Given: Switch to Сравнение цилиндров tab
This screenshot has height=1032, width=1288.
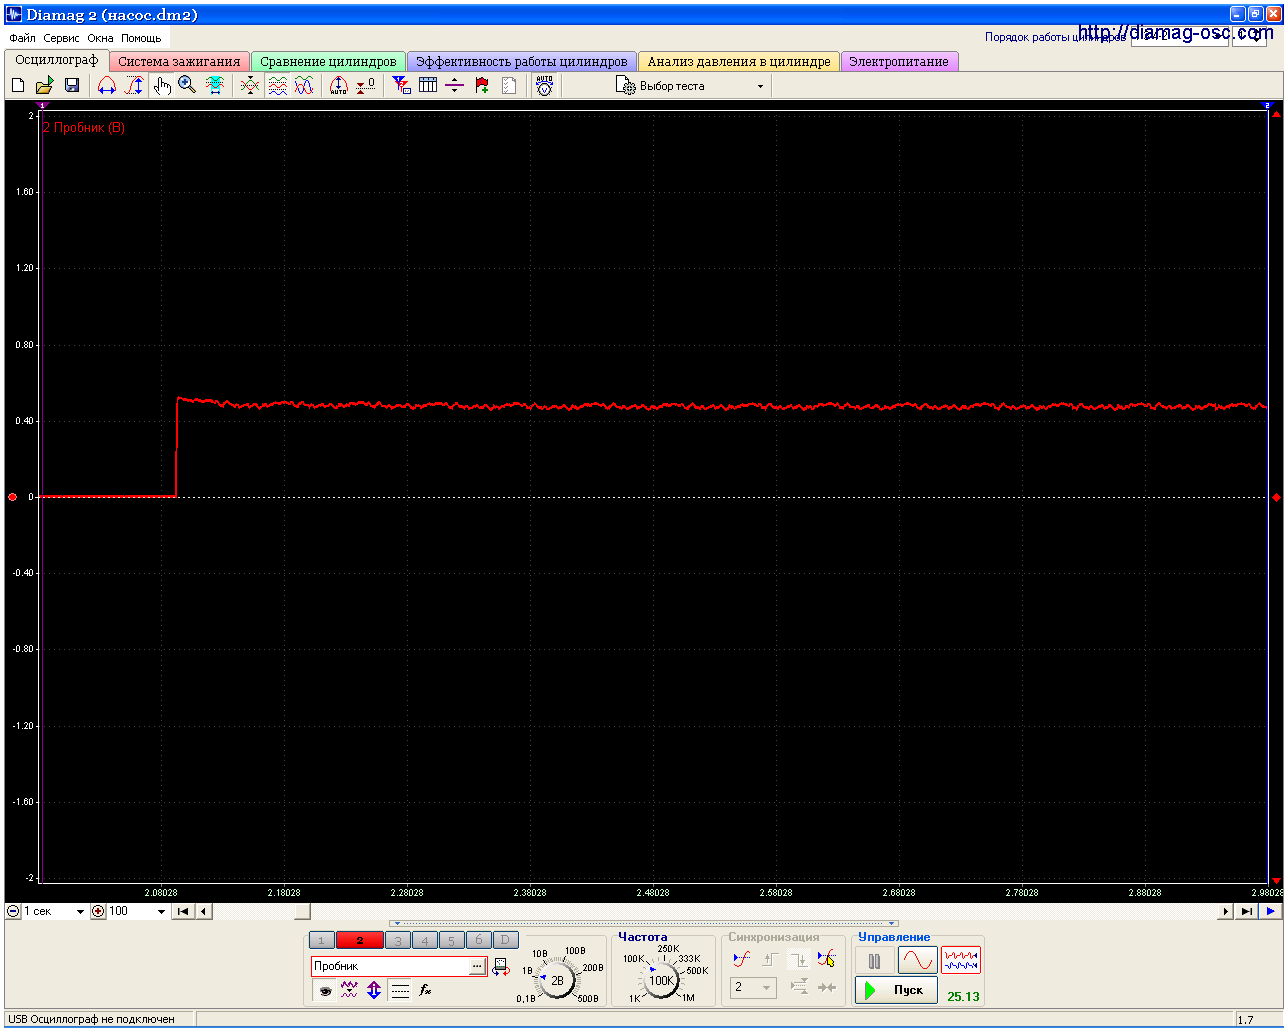Looking at the screenshot, I should (328, 61).
